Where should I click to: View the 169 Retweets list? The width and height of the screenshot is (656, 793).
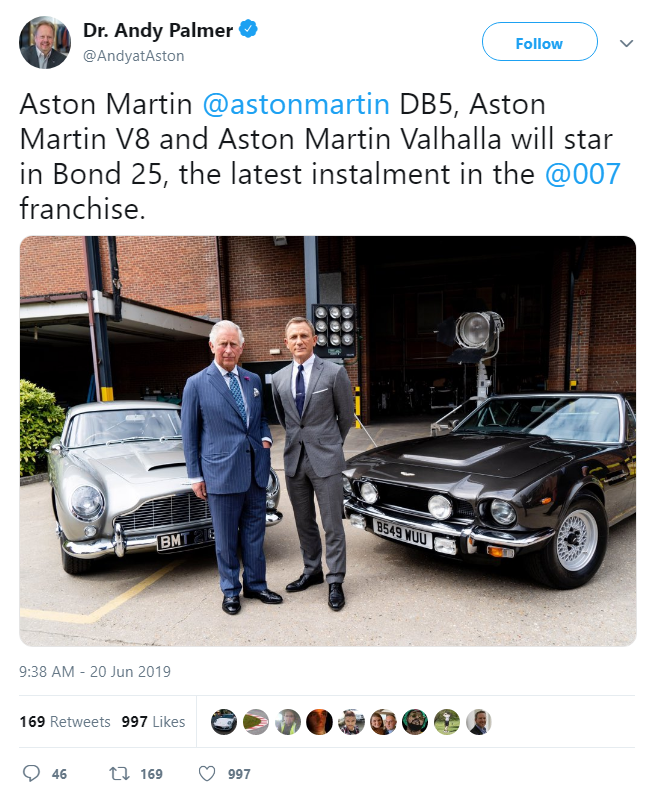coord(65,722)
